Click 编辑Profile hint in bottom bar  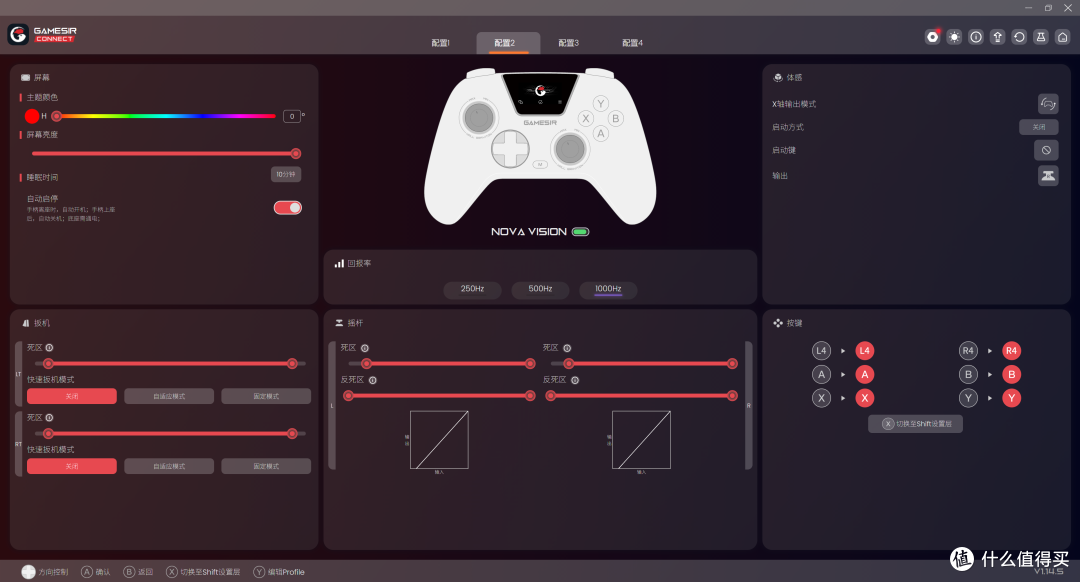(x=279, y=572)
